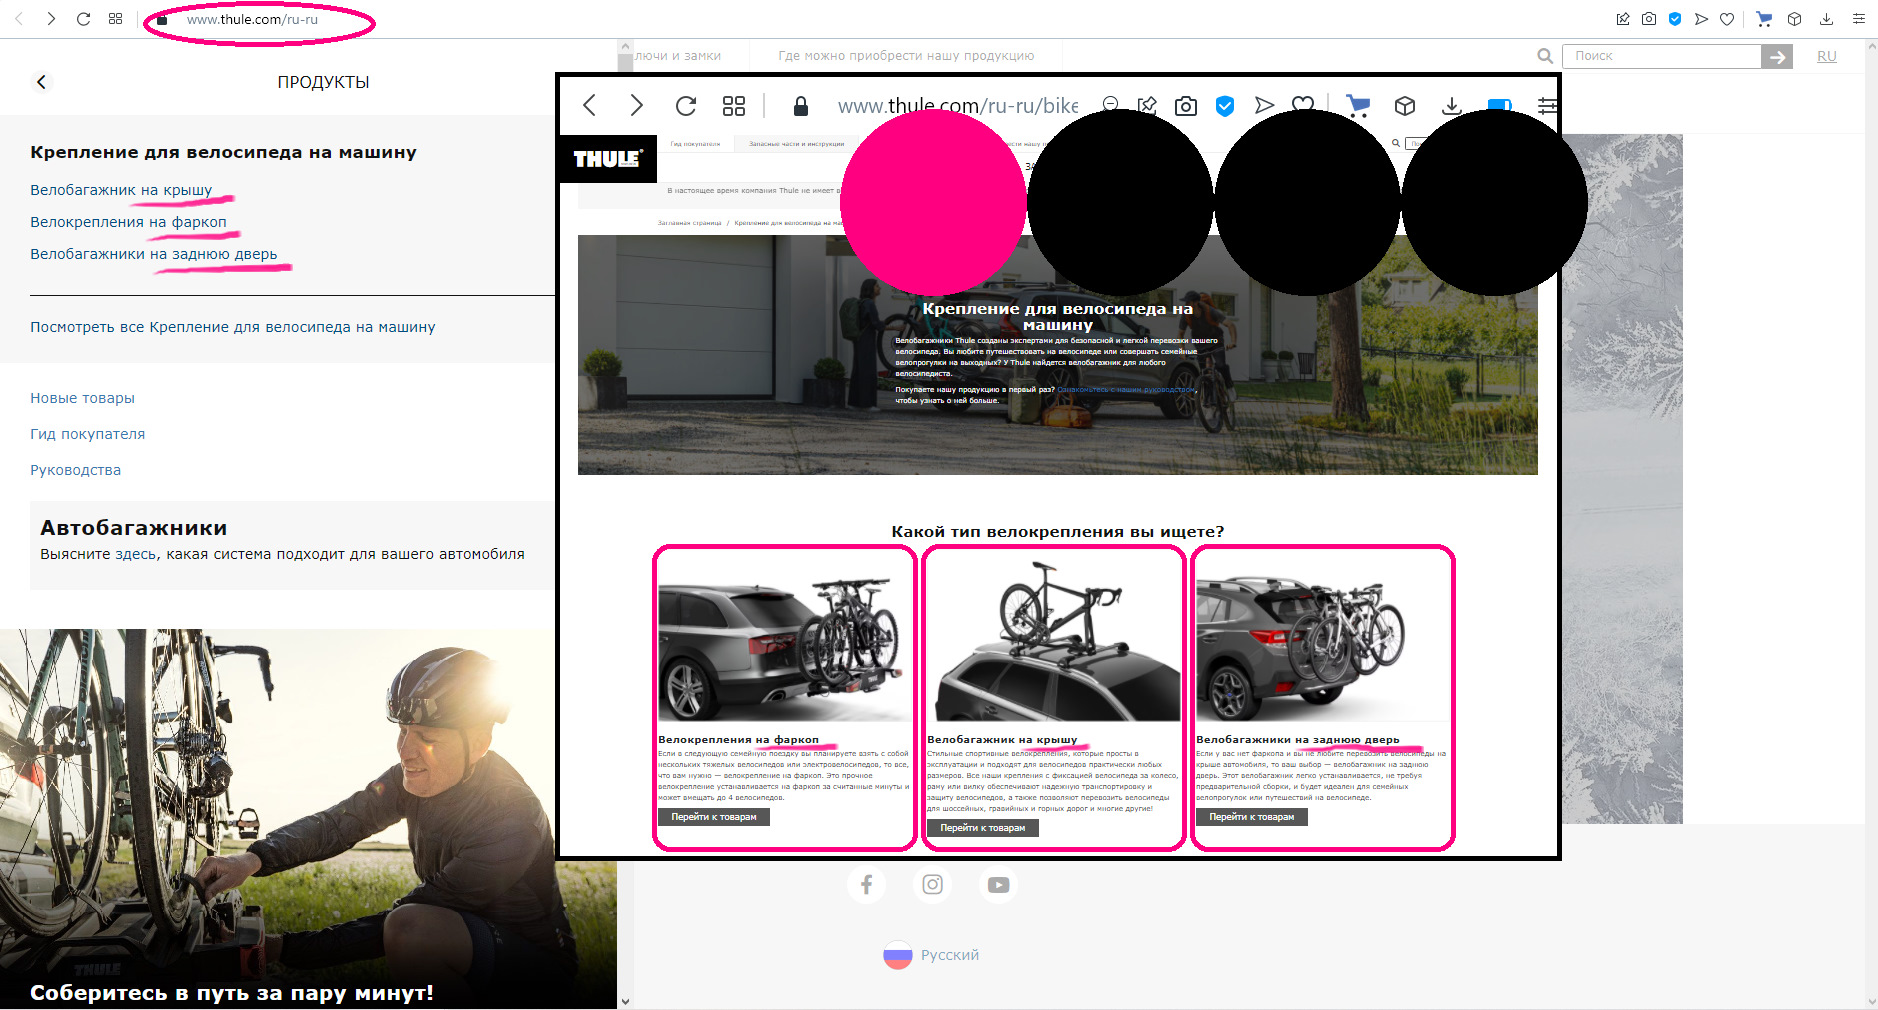Click into the Поиск search field
Image resolution: width=1878 pixels, height=1010 pixels.
click(x=1662, y=56)
